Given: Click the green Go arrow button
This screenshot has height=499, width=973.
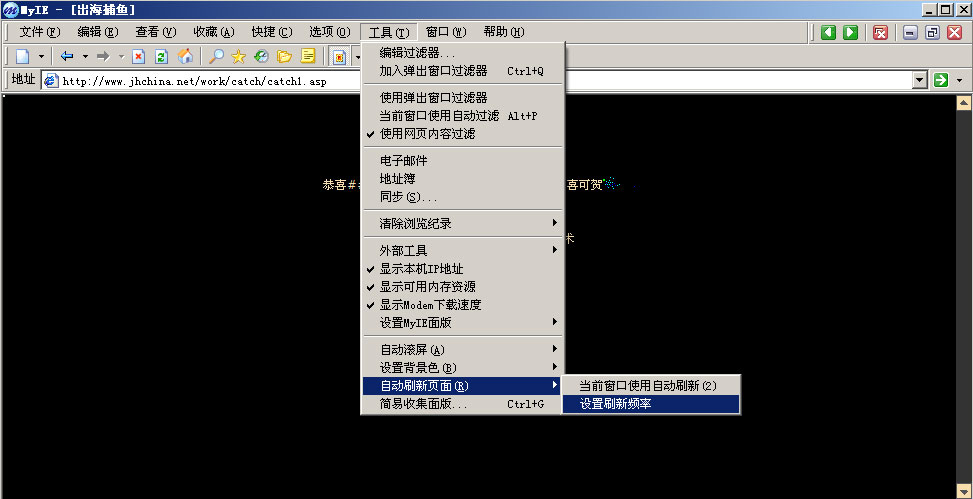Looking at the screenshot, I should (x=941, y=80).
